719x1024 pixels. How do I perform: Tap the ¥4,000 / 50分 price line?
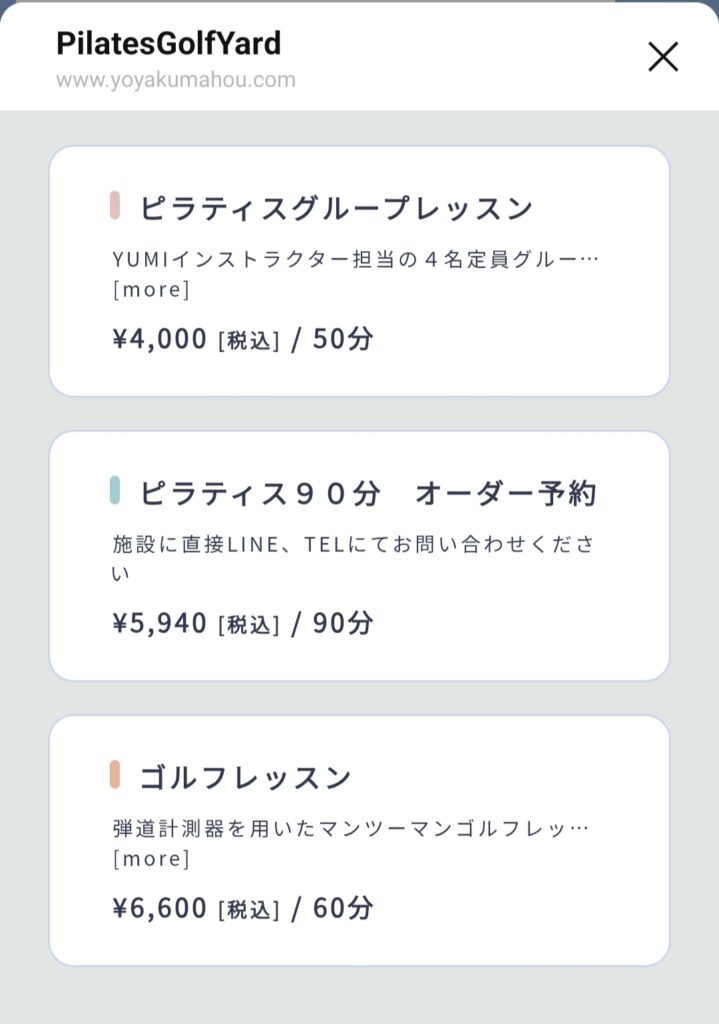pyautogui.click(x=242, y=339)
